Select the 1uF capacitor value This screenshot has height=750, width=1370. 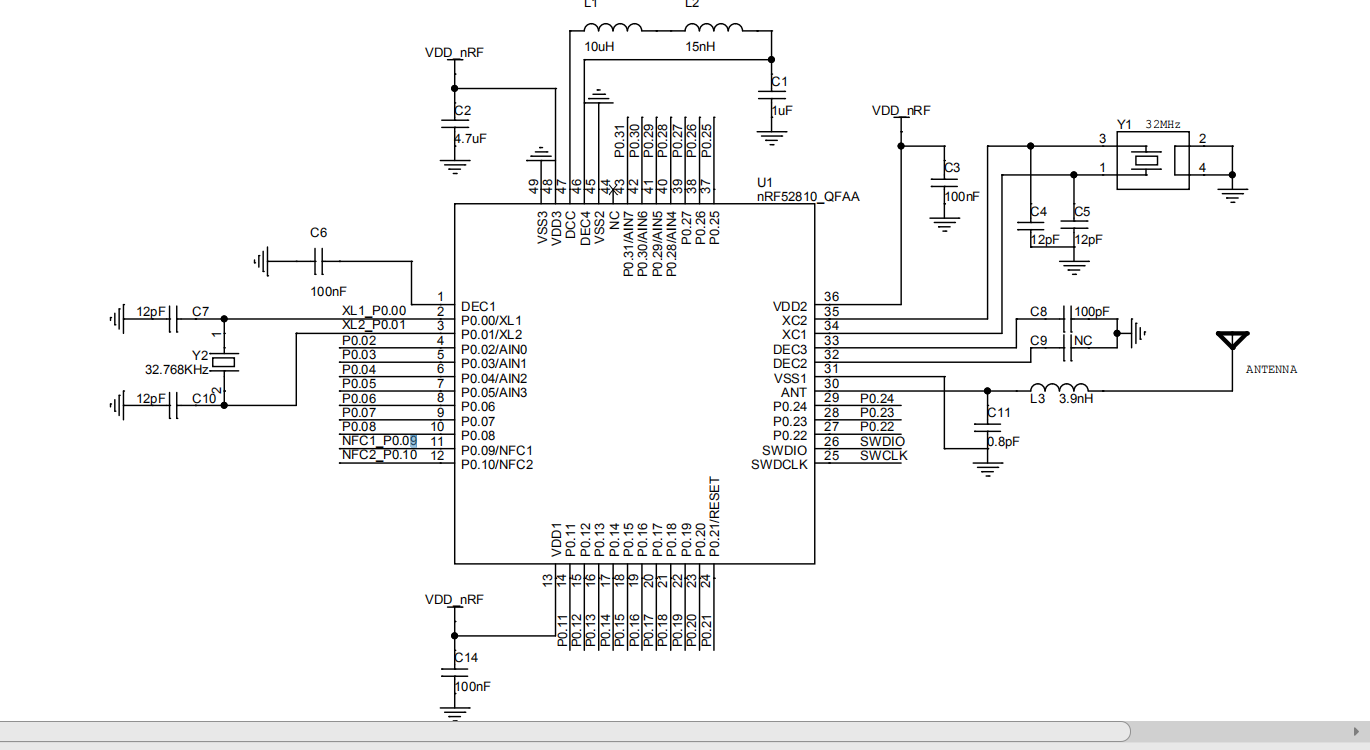click(x=781, y=110)
